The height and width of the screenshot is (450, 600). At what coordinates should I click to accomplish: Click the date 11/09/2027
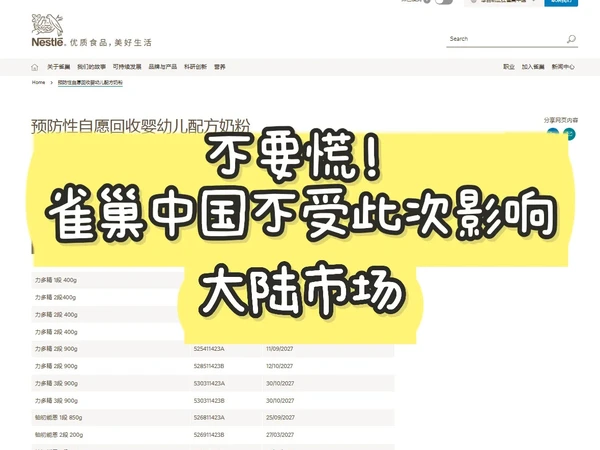[x=280, y=349]
